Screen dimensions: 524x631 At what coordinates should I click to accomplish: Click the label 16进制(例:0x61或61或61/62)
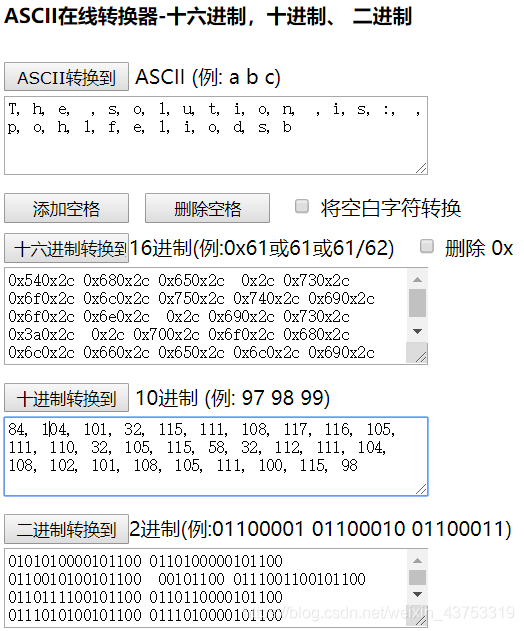pos(262,248)
